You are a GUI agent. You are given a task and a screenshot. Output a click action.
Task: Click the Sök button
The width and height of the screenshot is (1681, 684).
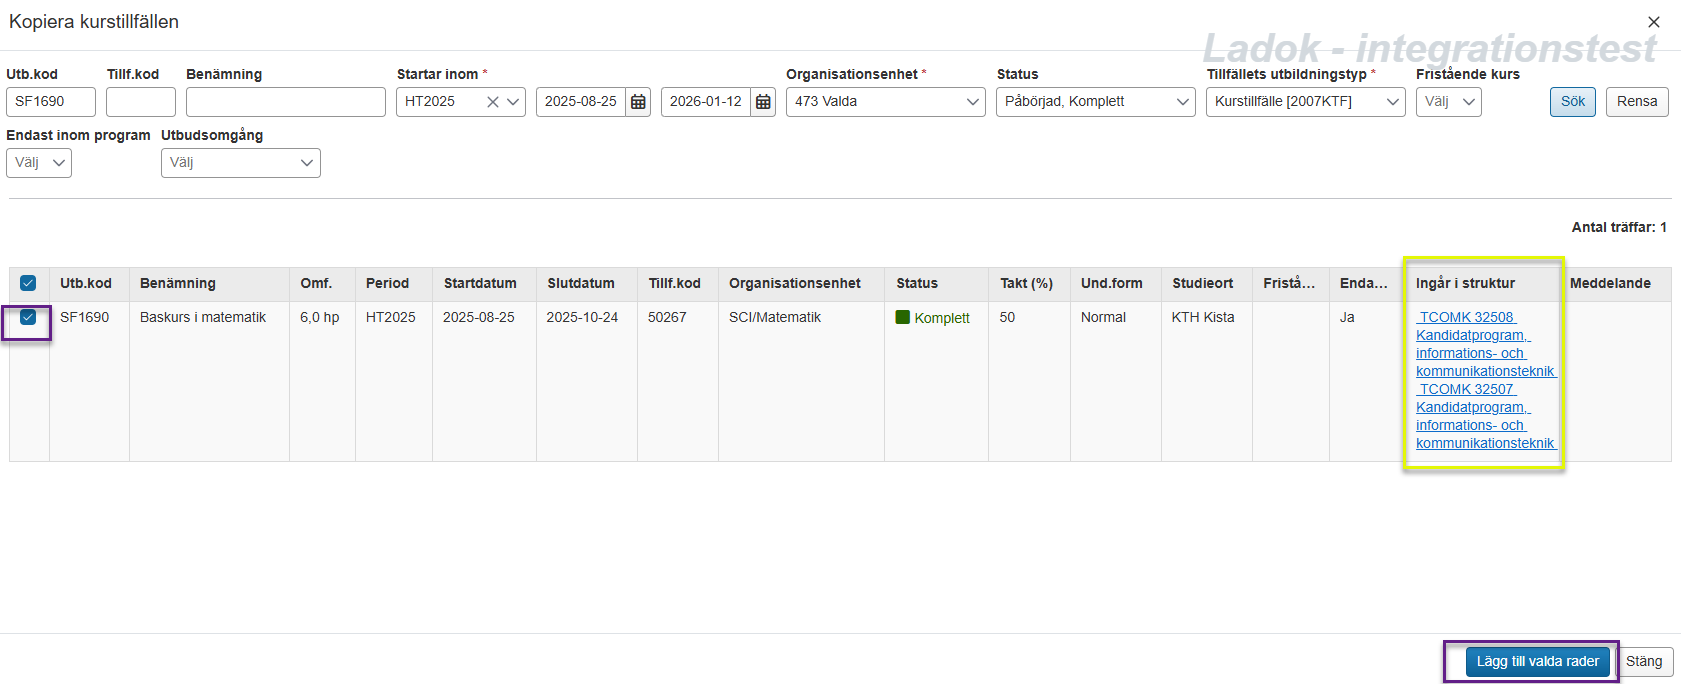(1572, 102)
